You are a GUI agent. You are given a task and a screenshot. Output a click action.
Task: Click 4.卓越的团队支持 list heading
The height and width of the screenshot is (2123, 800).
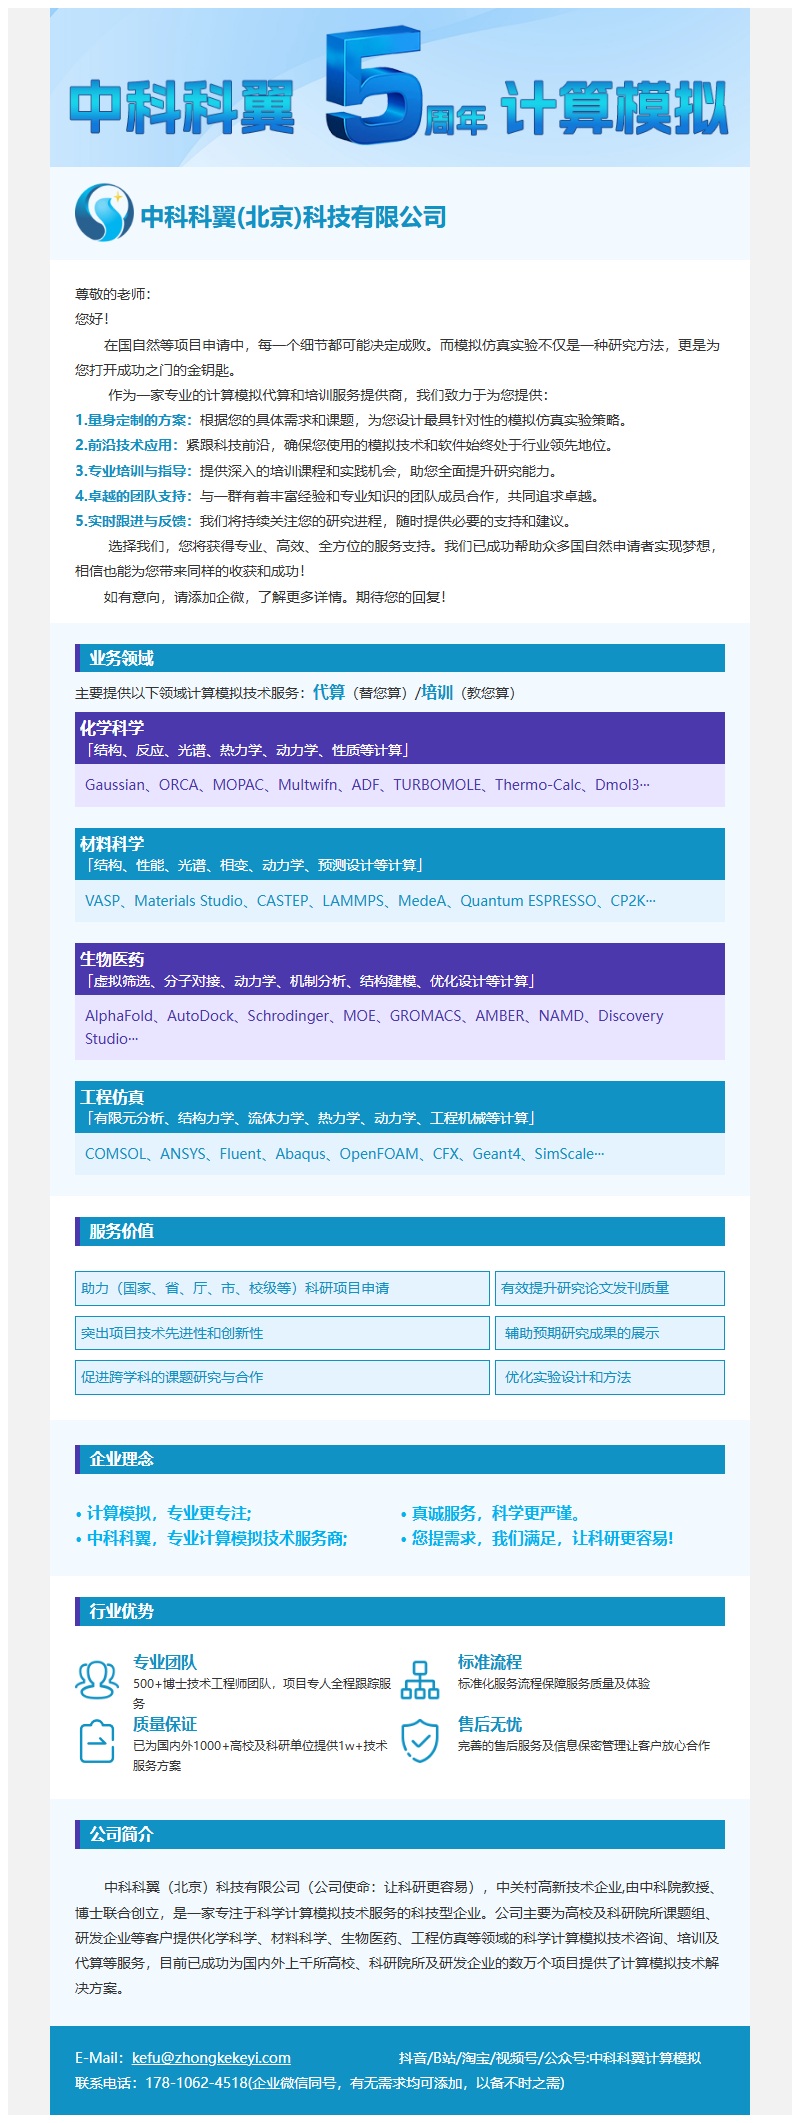point(133,495)
